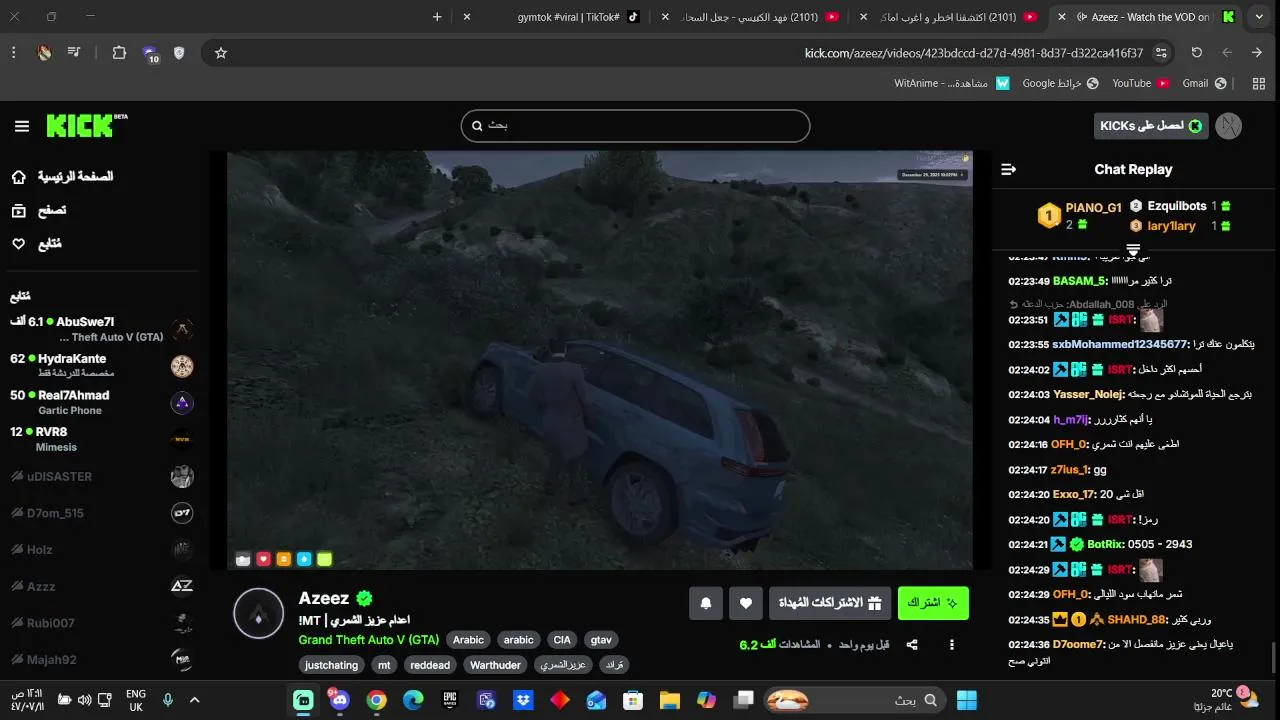Image resolution: width=1280 pixels, height=720 pixels.
Task: Click the capitalized Arabic tag
Action: [468, 640]
